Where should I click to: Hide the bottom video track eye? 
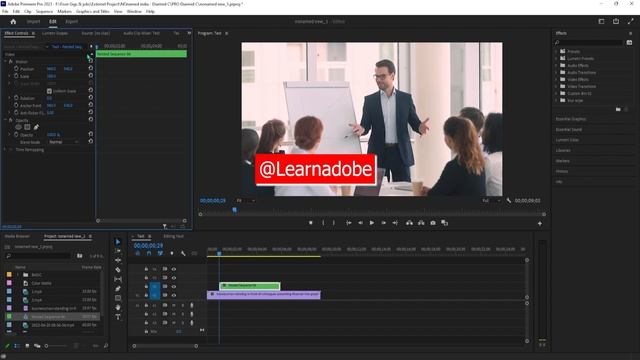coord(174,295)
